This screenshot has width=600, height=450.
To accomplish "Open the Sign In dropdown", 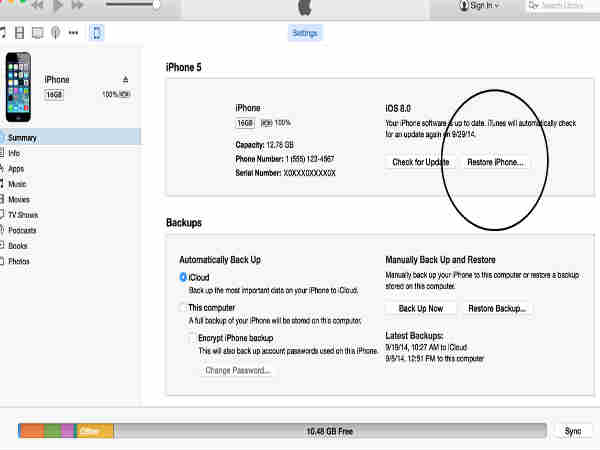I will click(x=480, y=6).
